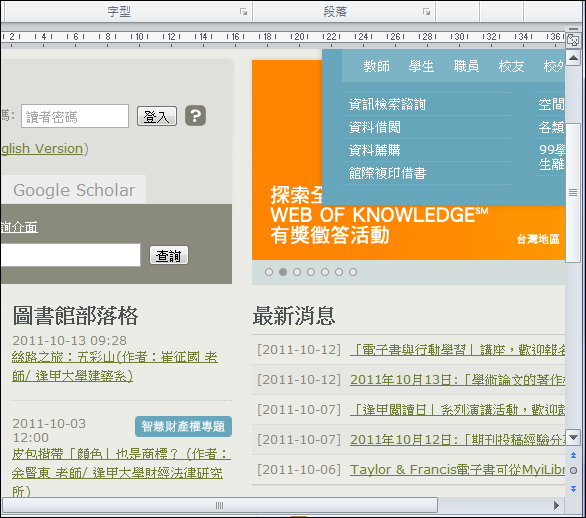The width and height of the screenshot is (586, 518).
Task: Click the 查詢介面 underlined link
Action: pos(19,227)
